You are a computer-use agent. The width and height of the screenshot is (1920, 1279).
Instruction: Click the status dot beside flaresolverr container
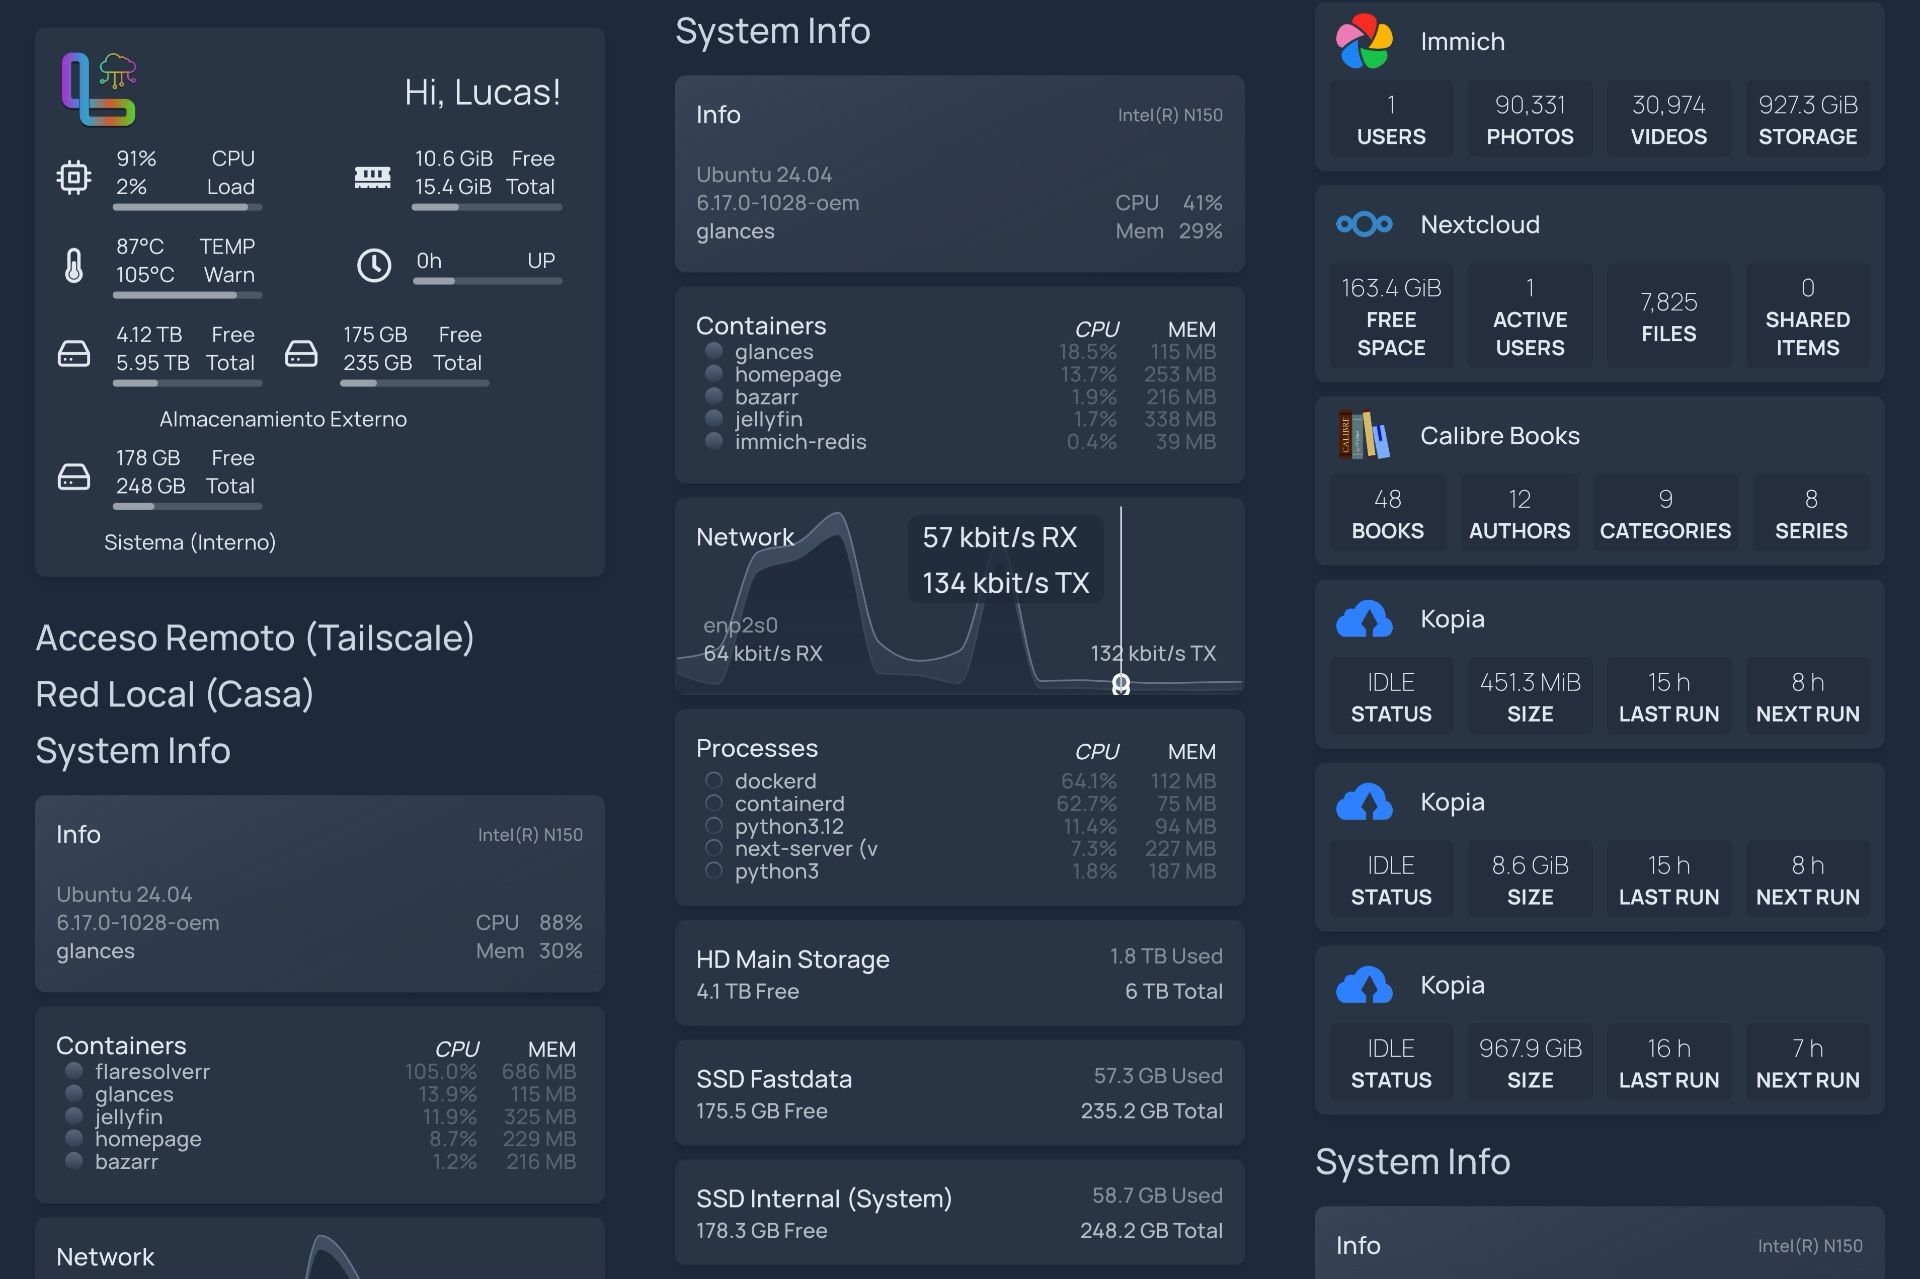point(74,1071)
